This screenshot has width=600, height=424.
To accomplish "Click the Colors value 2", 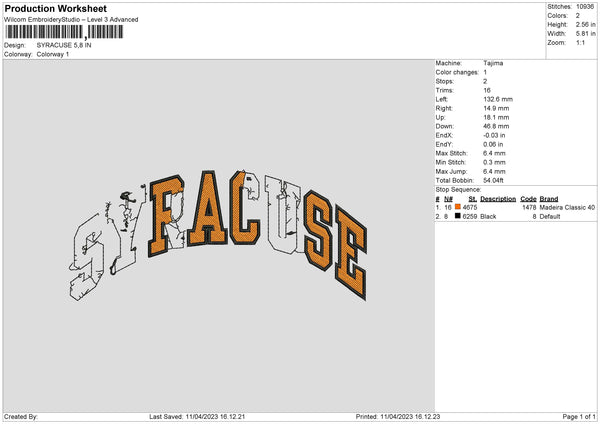I will coord(578,16).
